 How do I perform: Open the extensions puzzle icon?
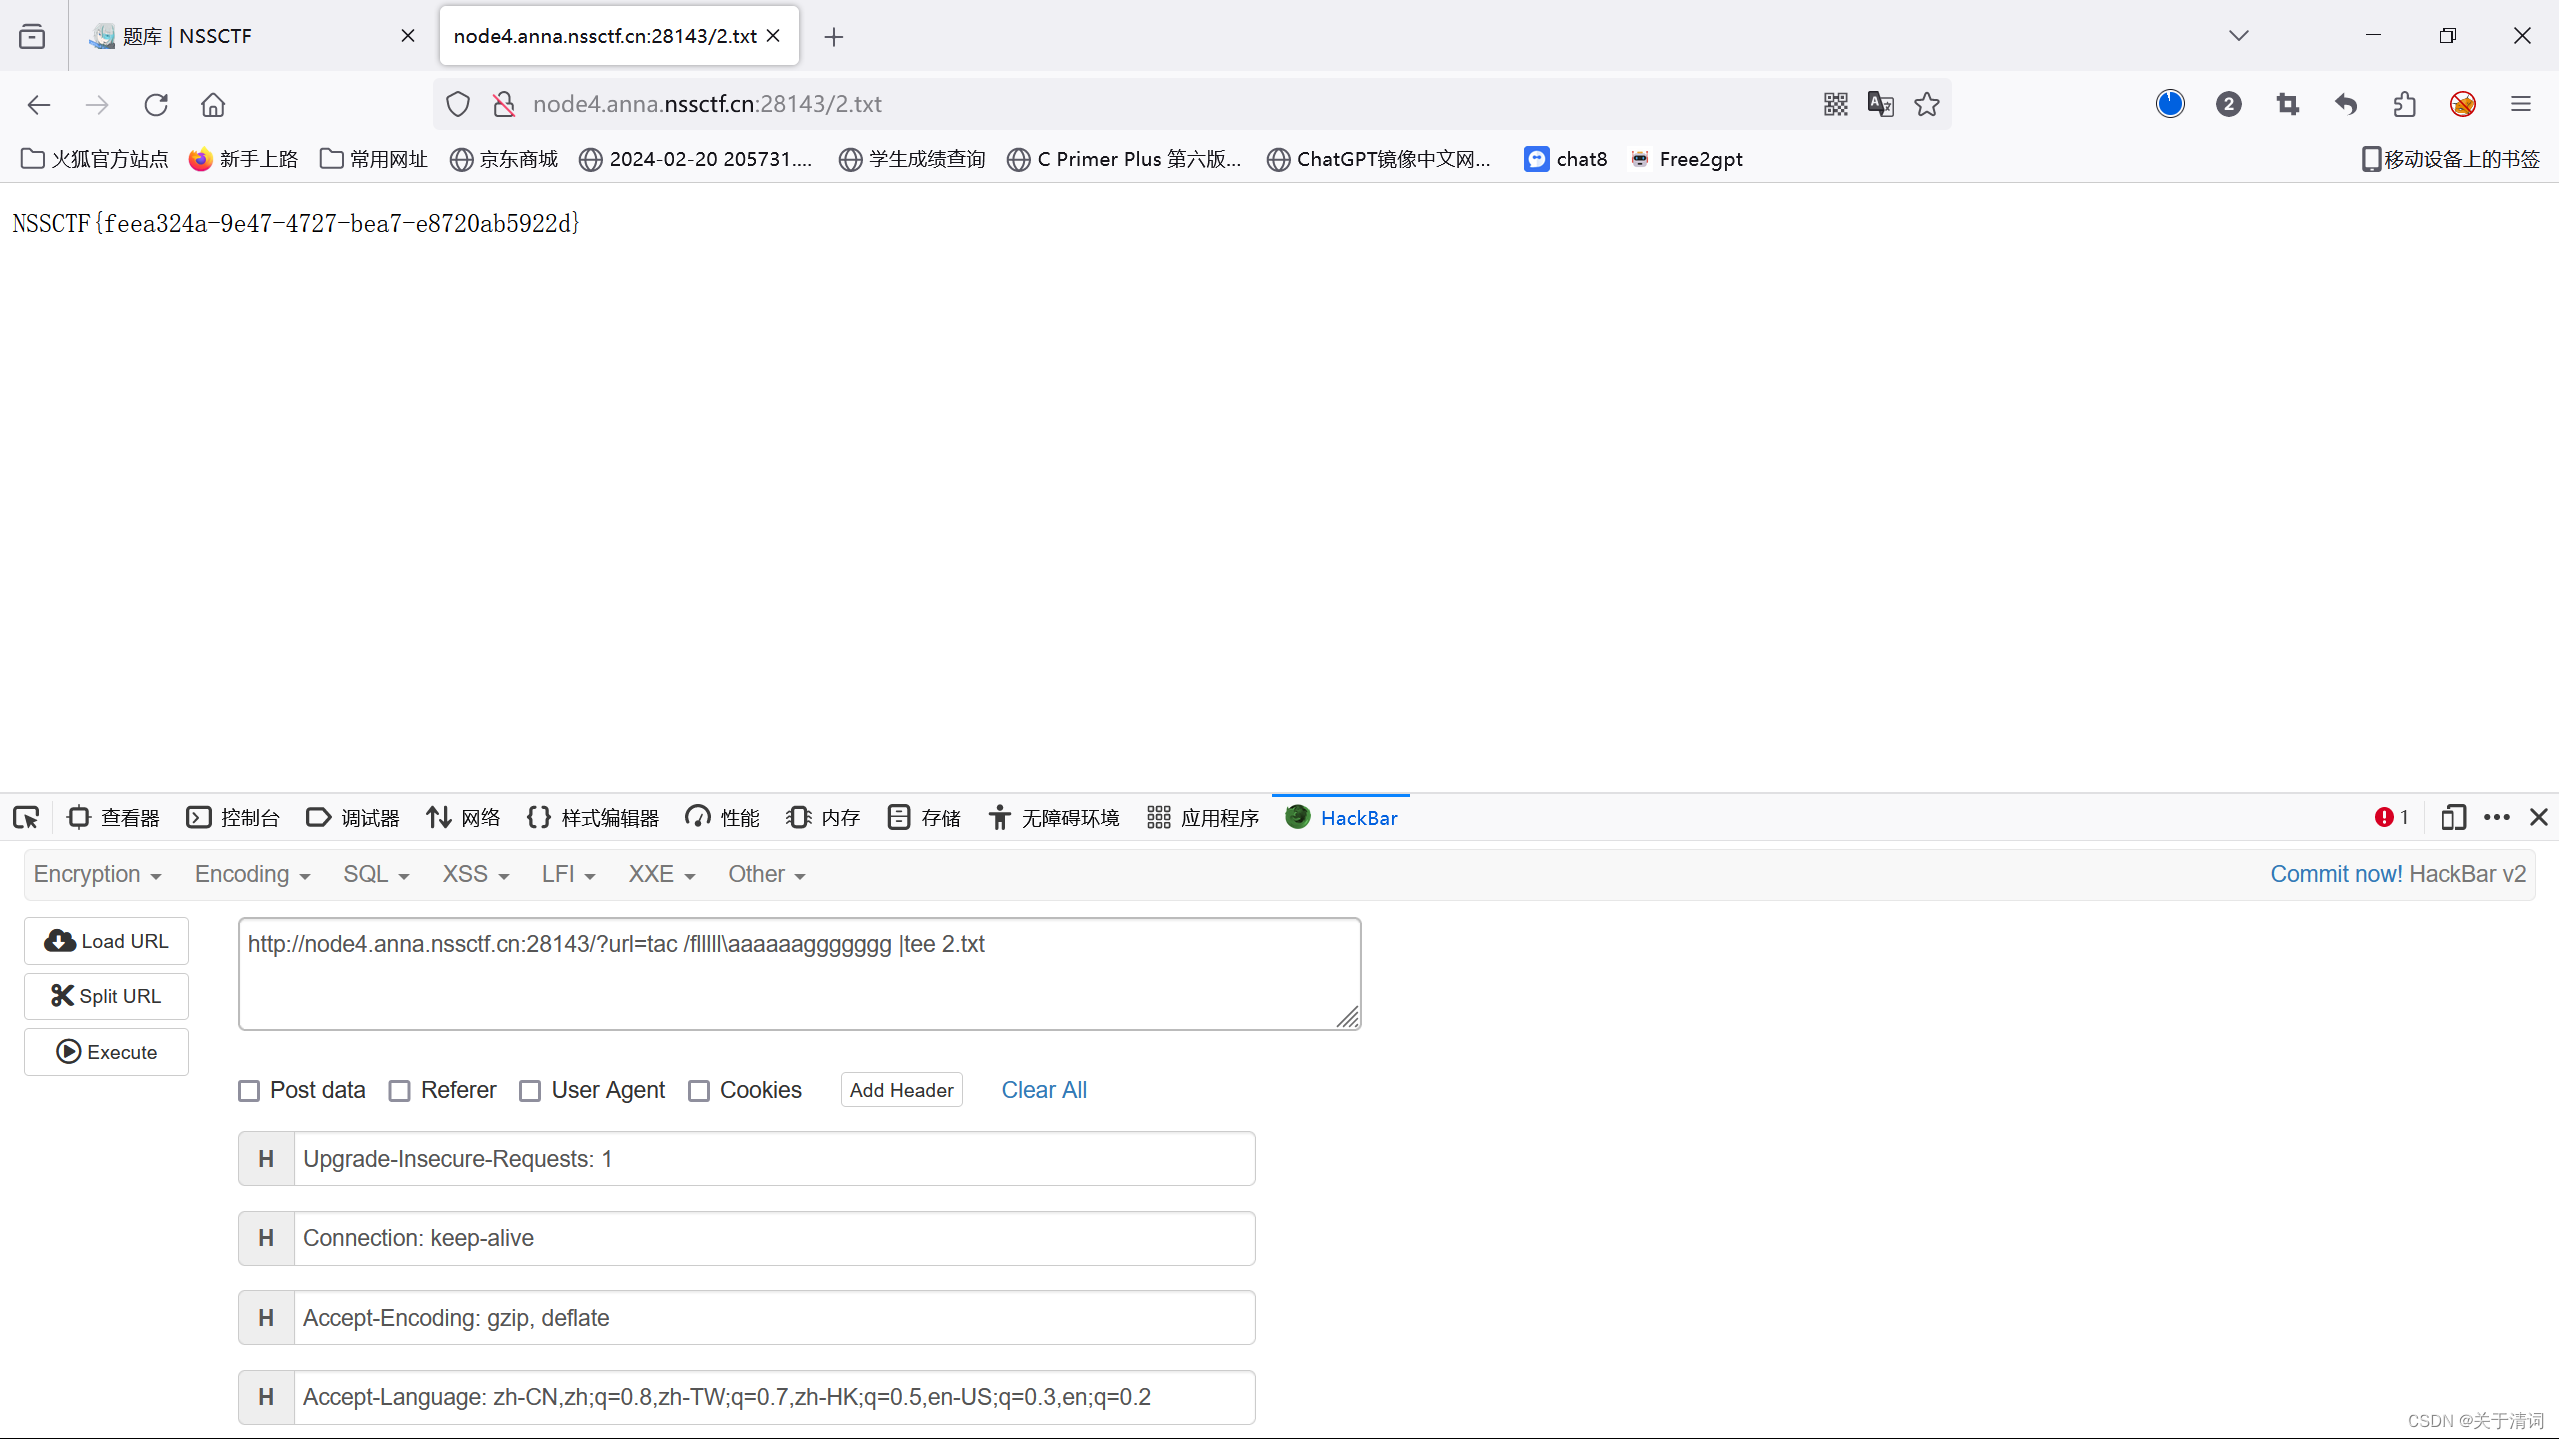click(2404, 104)
